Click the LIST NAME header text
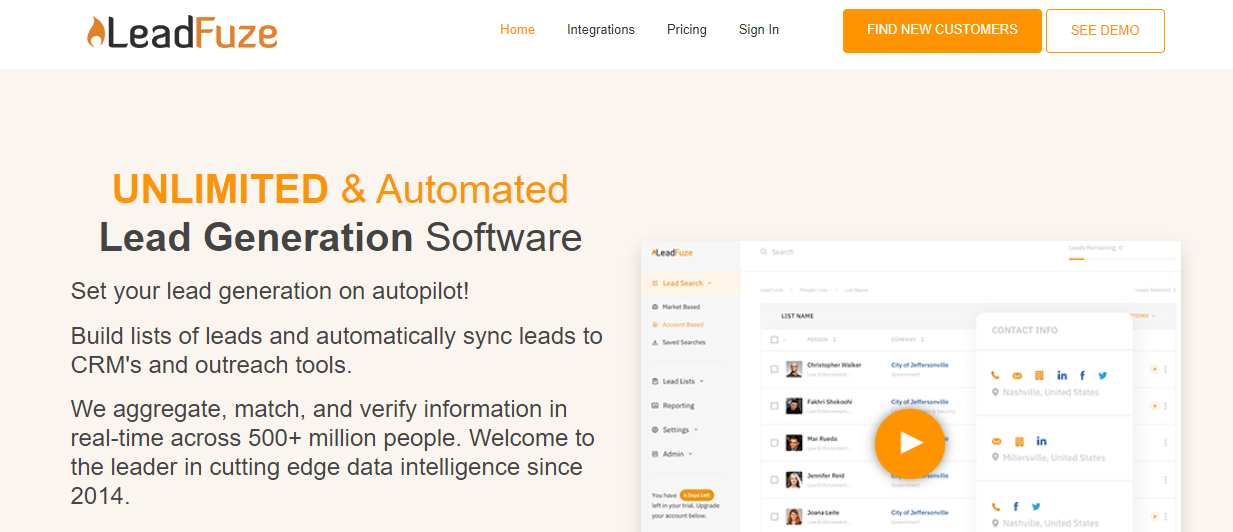 tap(797, 316)
